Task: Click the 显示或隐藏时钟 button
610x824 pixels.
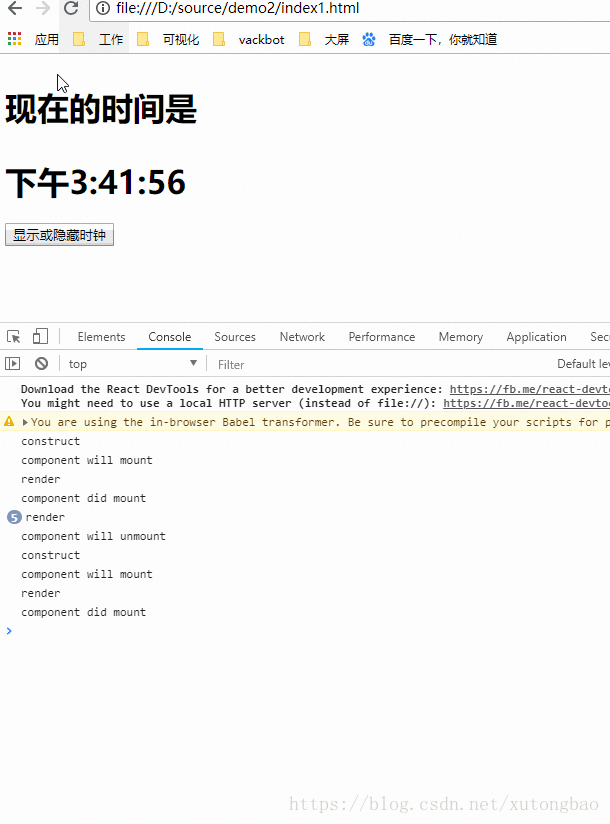Action: [x=59, y=235]
